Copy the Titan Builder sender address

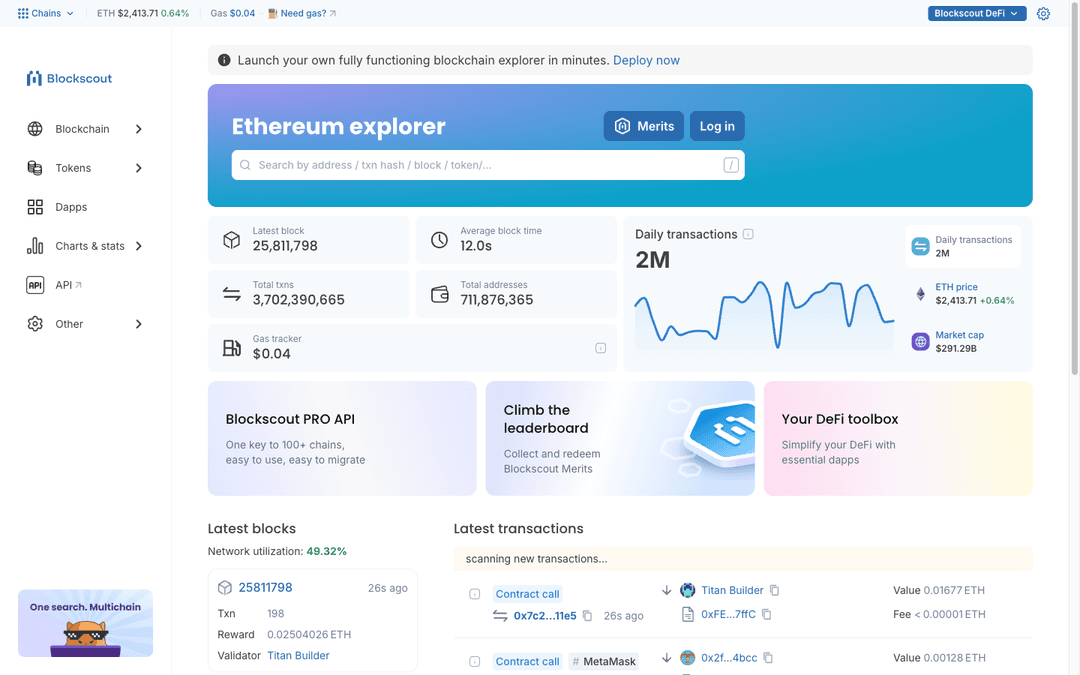(774, 590)
